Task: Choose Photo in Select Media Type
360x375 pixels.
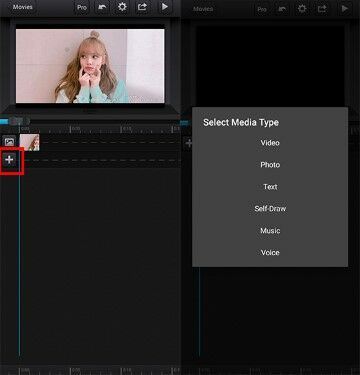Action: [270, 165]
